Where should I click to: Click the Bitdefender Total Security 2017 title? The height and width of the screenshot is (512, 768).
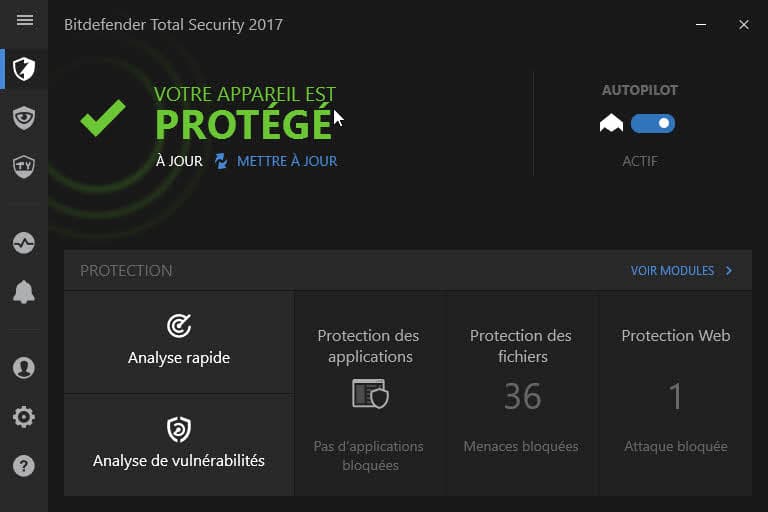[173, 24]
